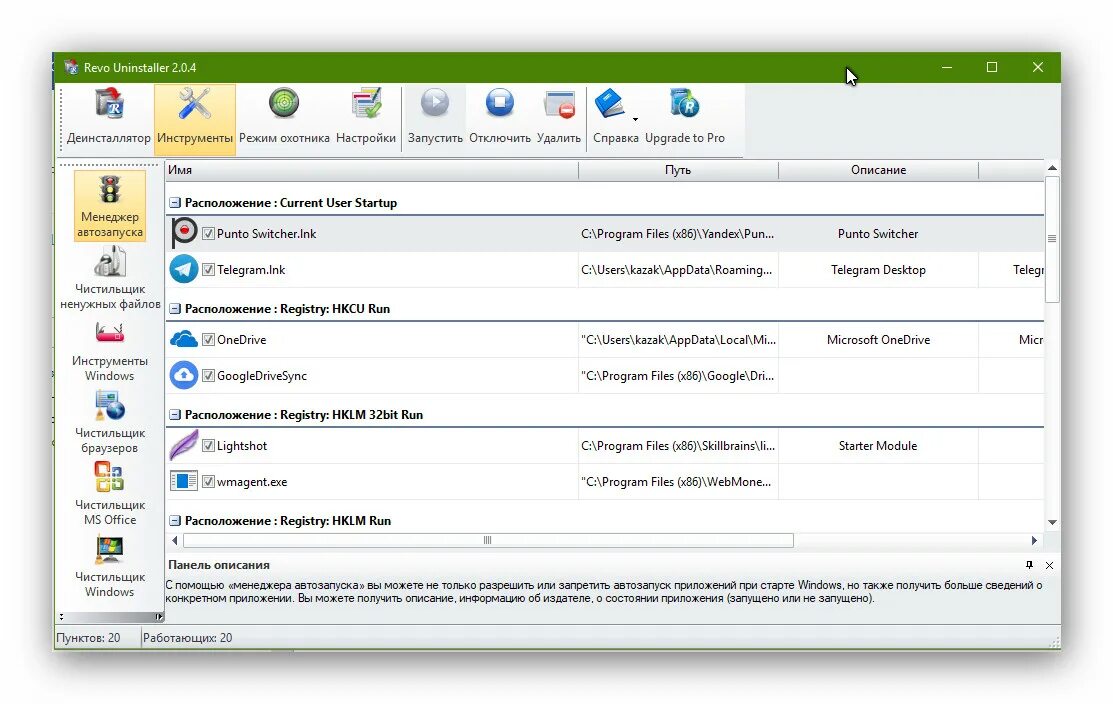This screenshot has height=704, width=1113.
Task: Select the Telegram.lnk name
Action: tap(251, 270)
